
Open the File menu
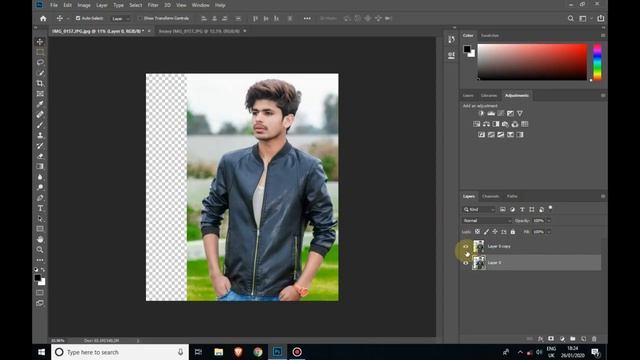(54, 5)
